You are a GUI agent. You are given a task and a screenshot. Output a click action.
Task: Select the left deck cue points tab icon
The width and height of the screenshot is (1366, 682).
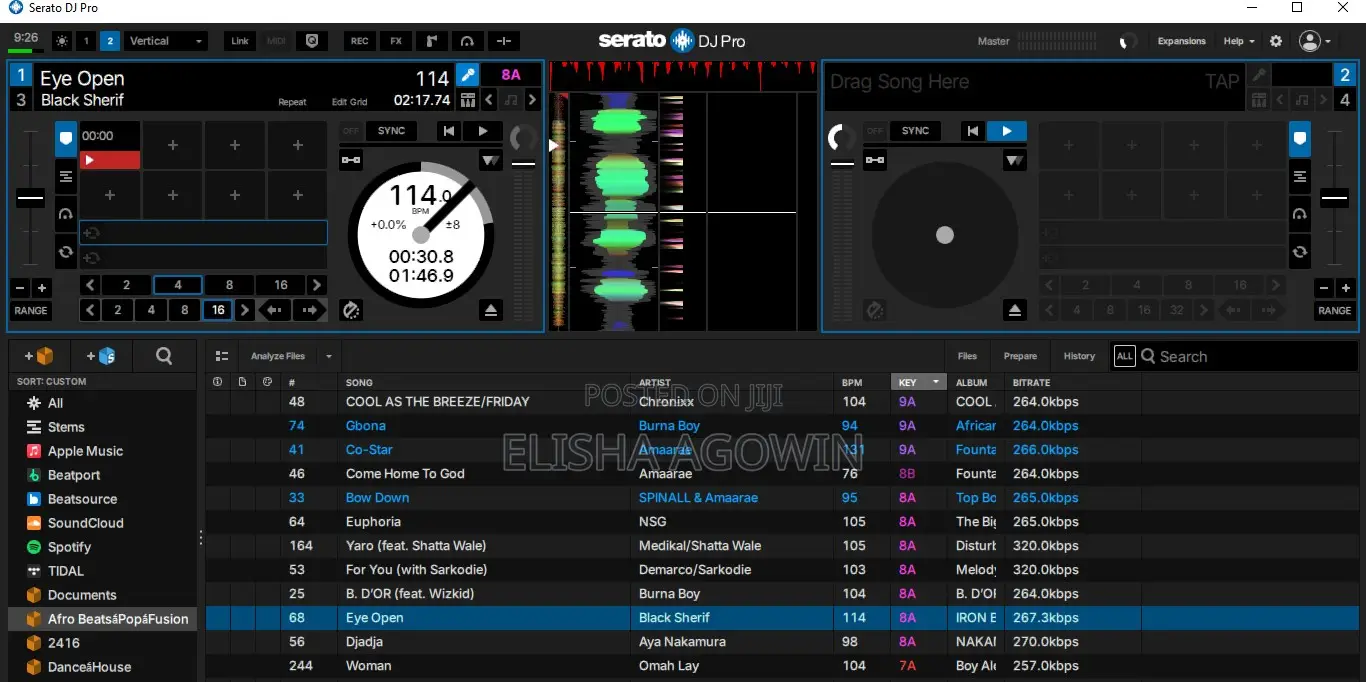point(66,139)
